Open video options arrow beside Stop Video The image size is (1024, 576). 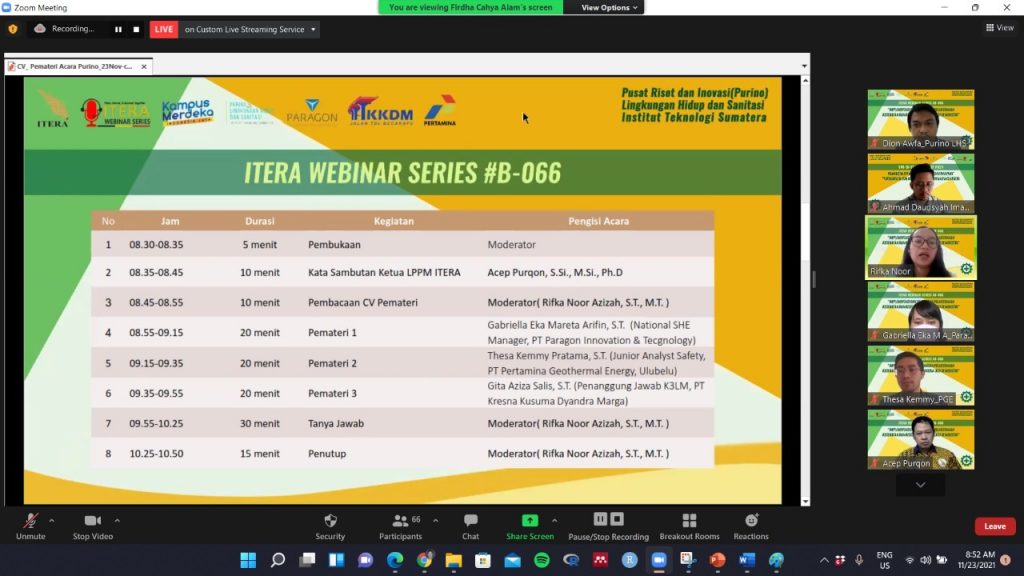coord(117,520)
